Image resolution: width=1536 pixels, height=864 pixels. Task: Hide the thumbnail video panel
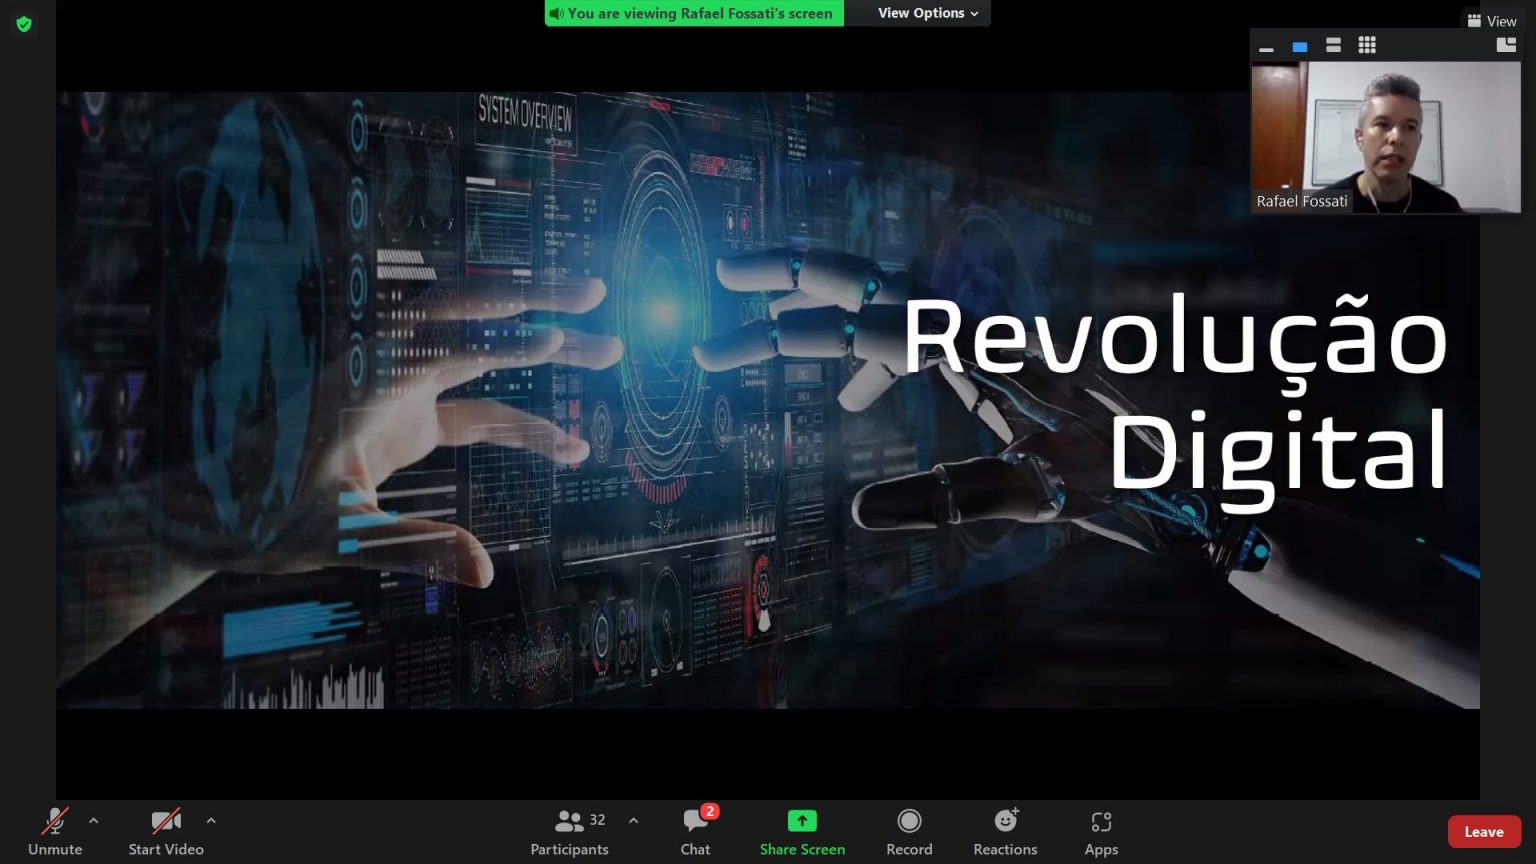[x=1266, y=46]
